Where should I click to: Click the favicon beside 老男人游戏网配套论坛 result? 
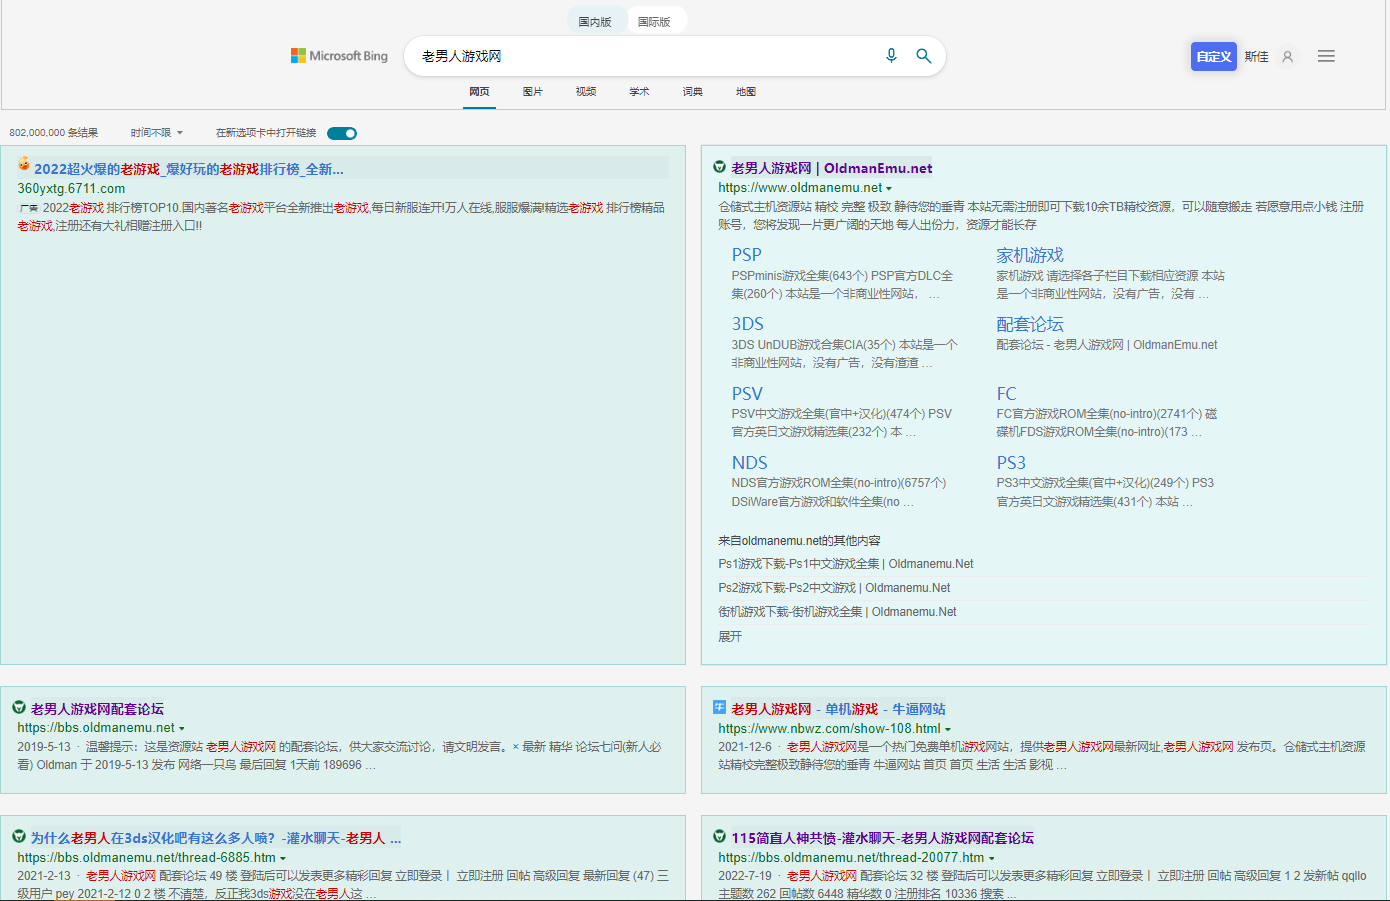point(19,707)
